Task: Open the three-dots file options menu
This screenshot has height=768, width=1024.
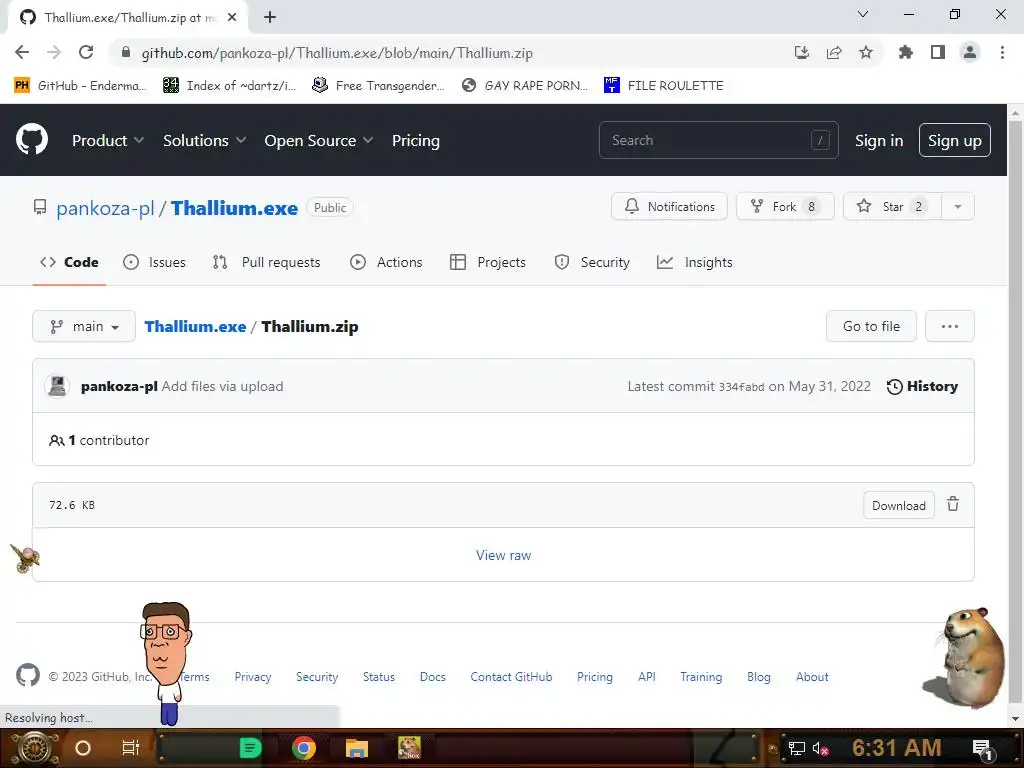Action: tap(950, 326)
